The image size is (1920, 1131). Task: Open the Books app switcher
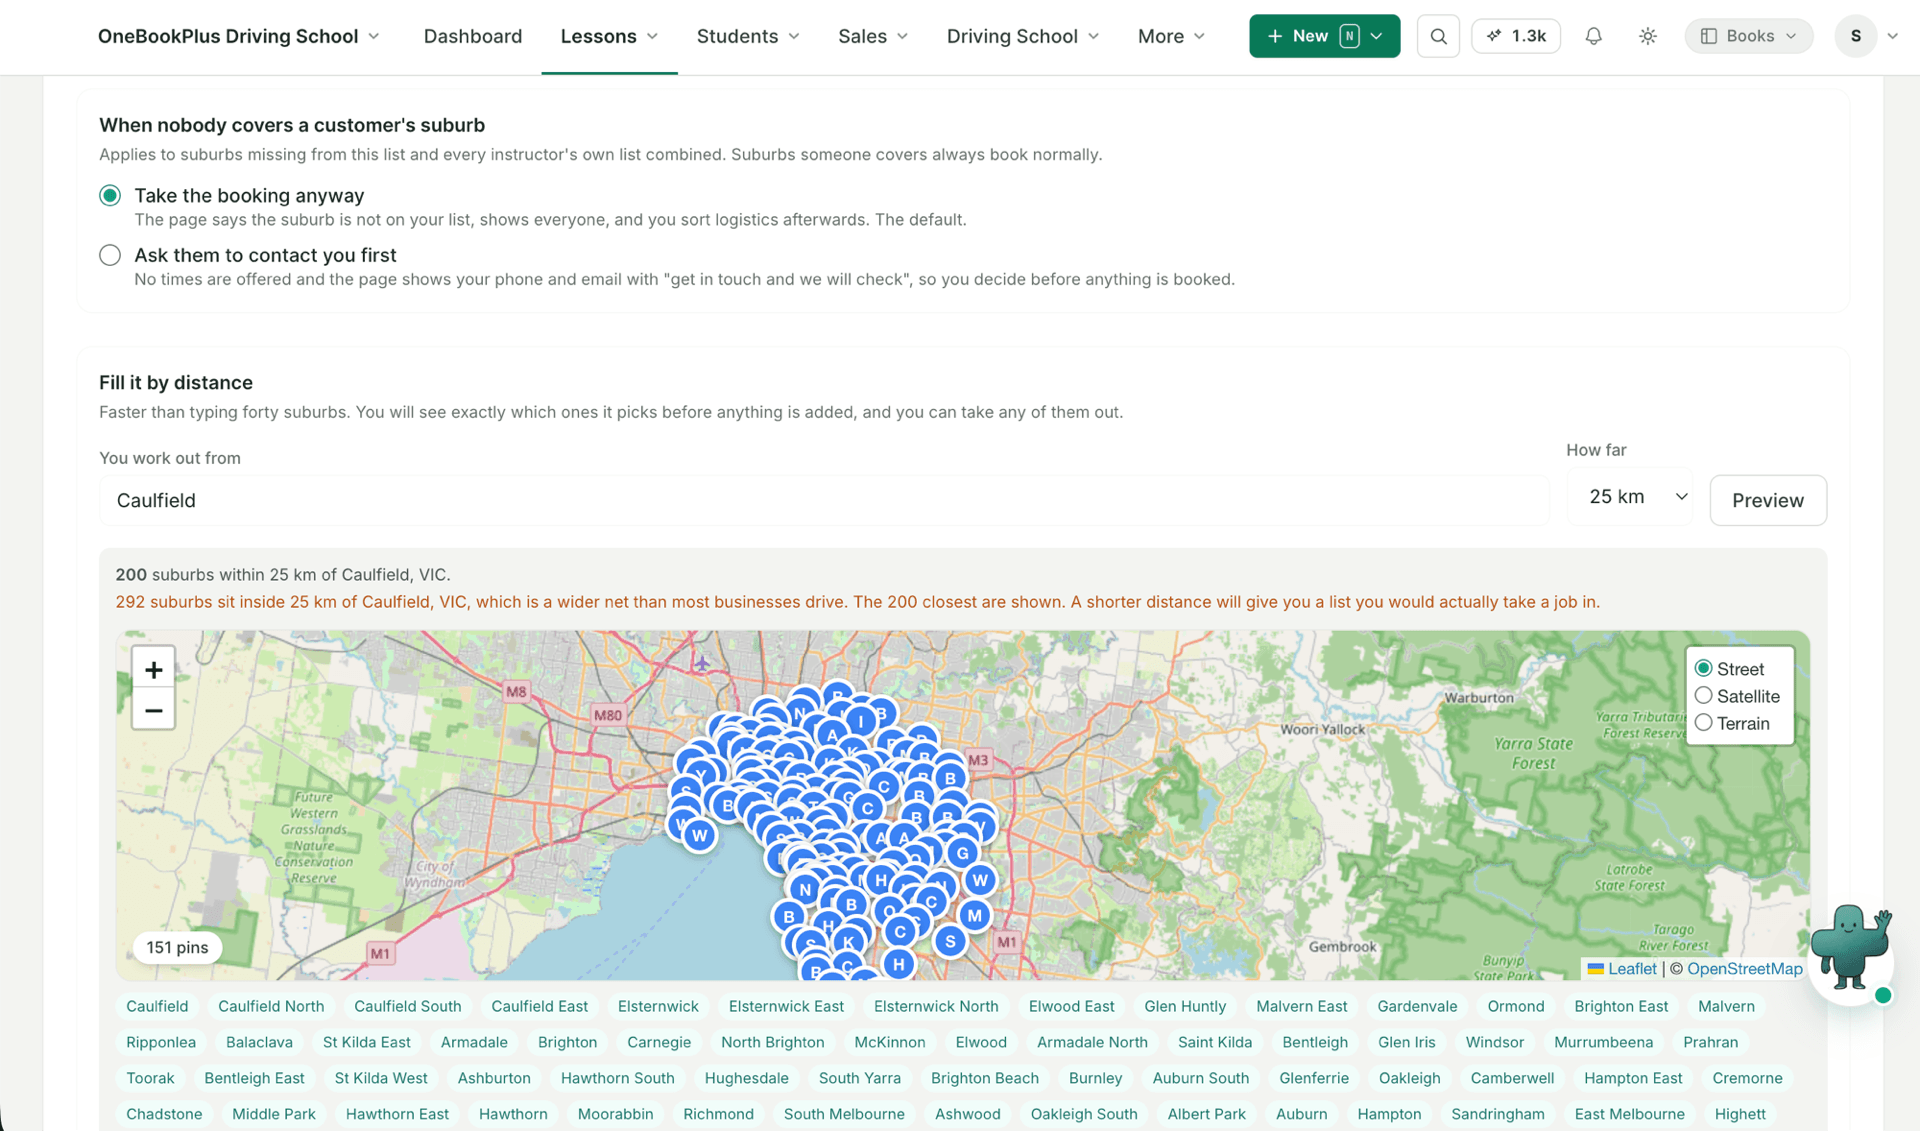point(1748,36)
